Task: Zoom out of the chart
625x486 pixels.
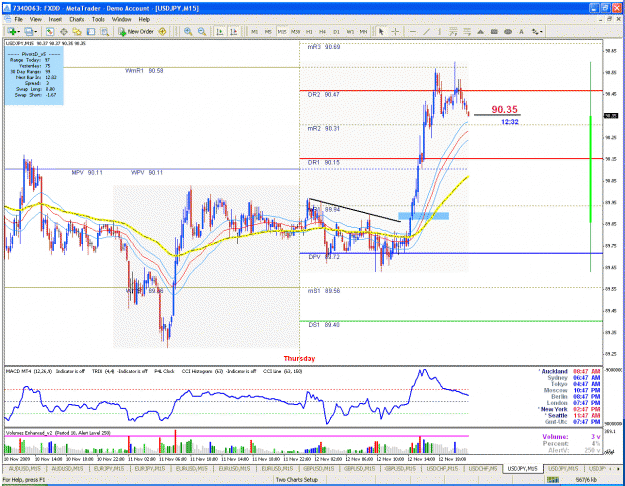Action: tap(202, 31)
